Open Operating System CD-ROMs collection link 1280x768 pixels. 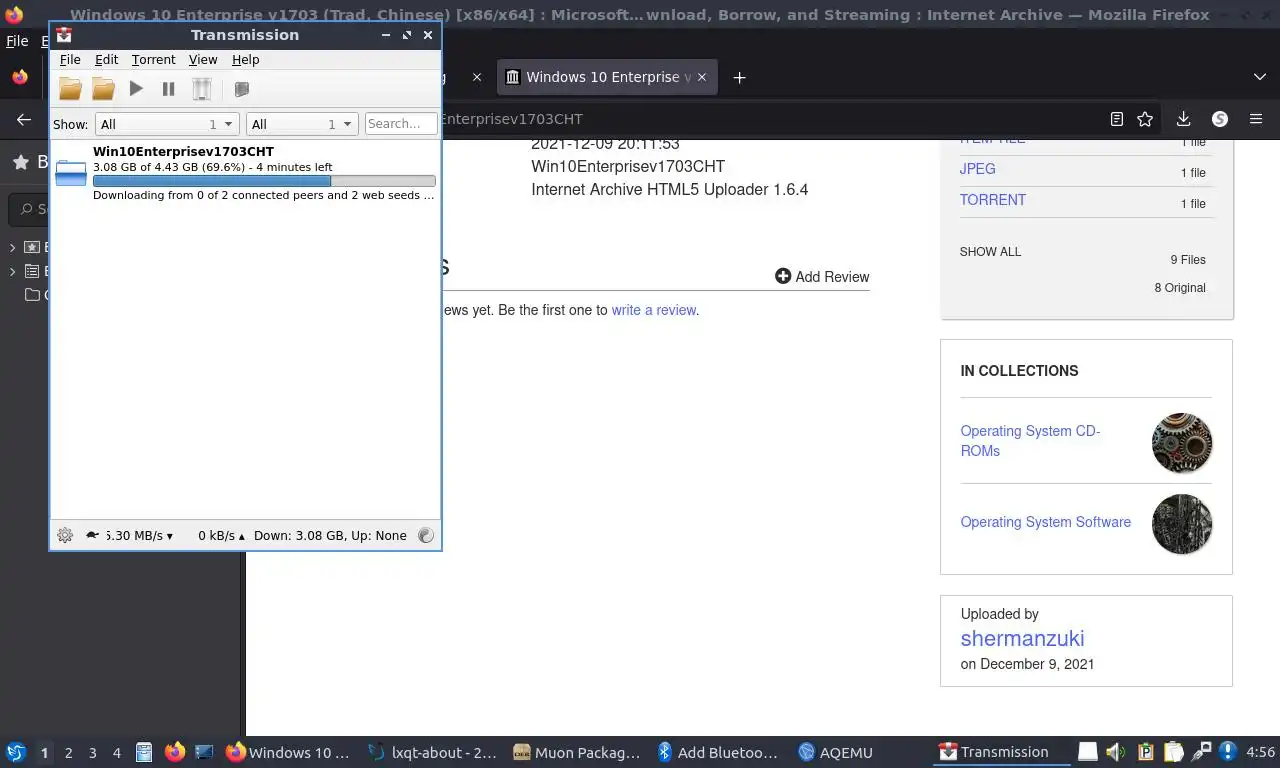coord(1030,441)
